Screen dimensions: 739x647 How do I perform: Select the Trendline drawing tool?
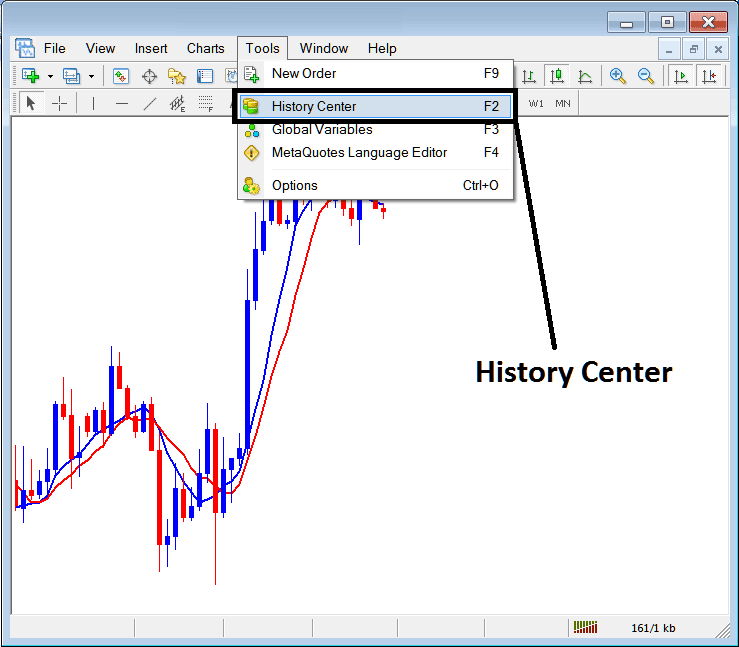150,103
